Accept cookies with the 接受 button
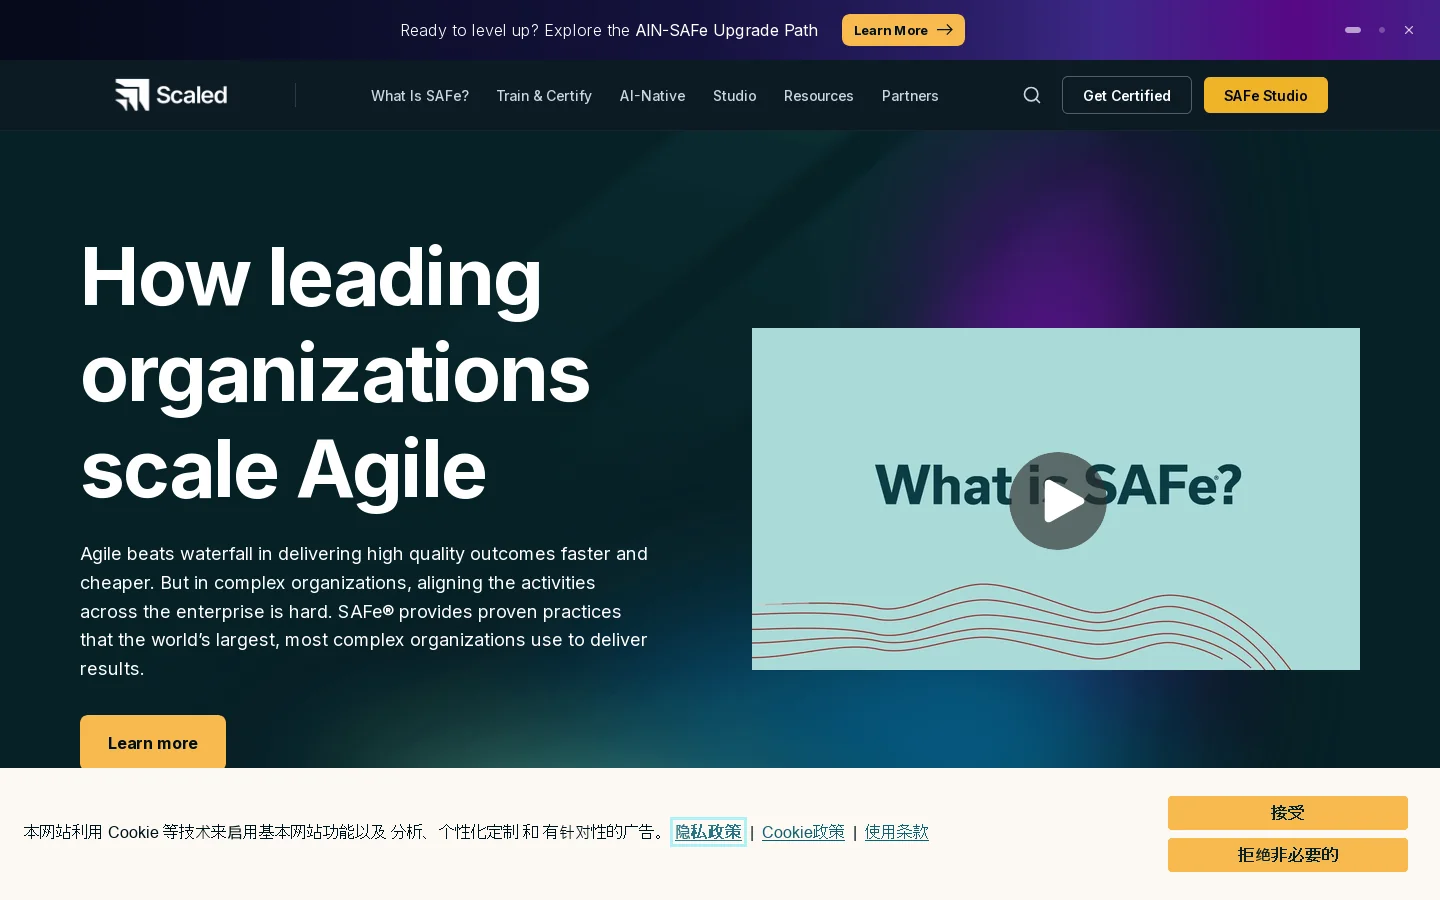The image size is (1440, 900). coord(1288,813)
